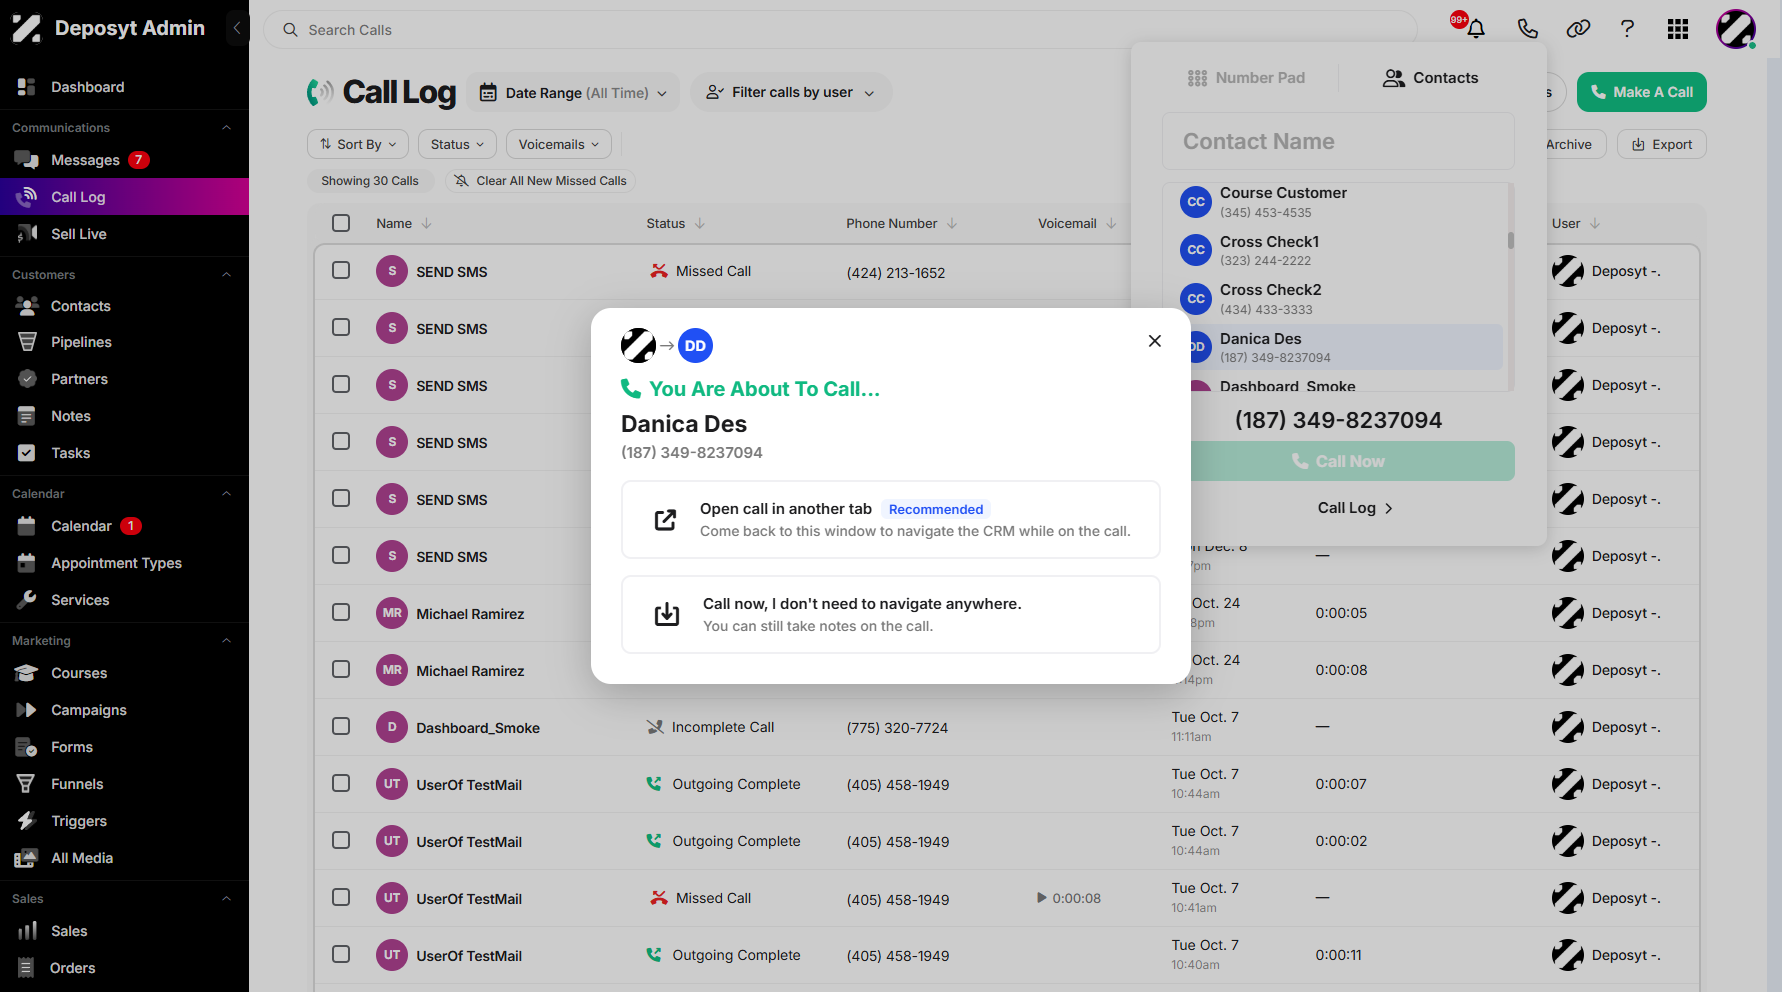
Task: Collapse the Communications sidebar section
Action: (x=226, y=128)
